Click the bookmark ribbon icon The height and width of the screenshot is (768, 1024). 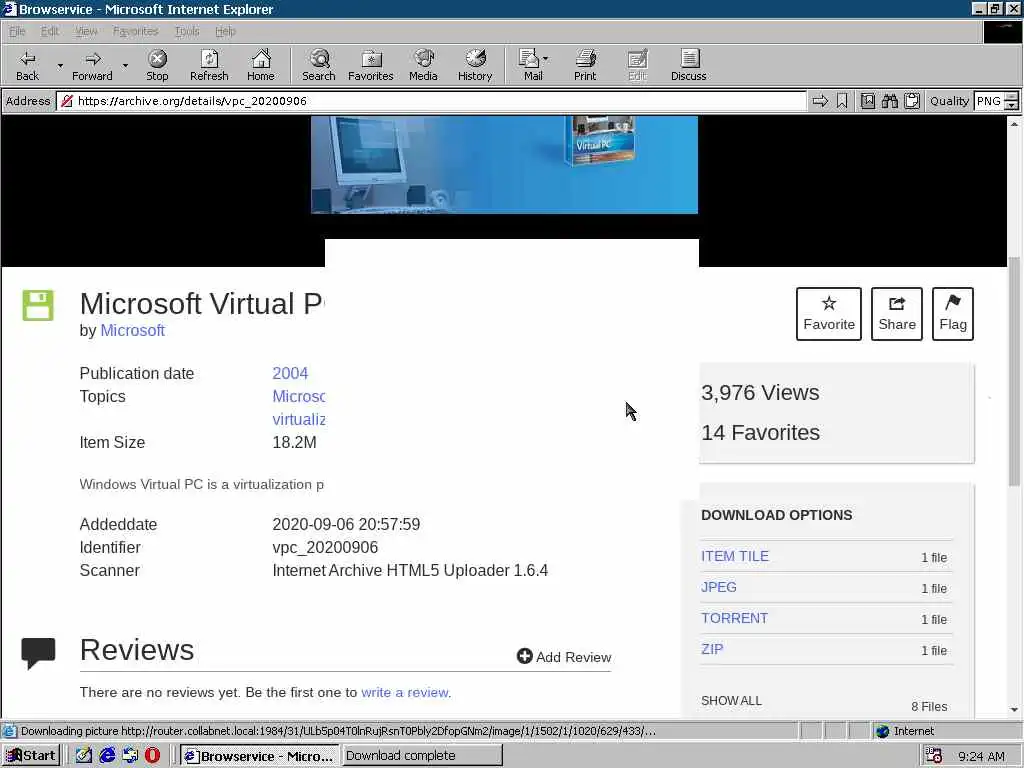tap(842, 101)
